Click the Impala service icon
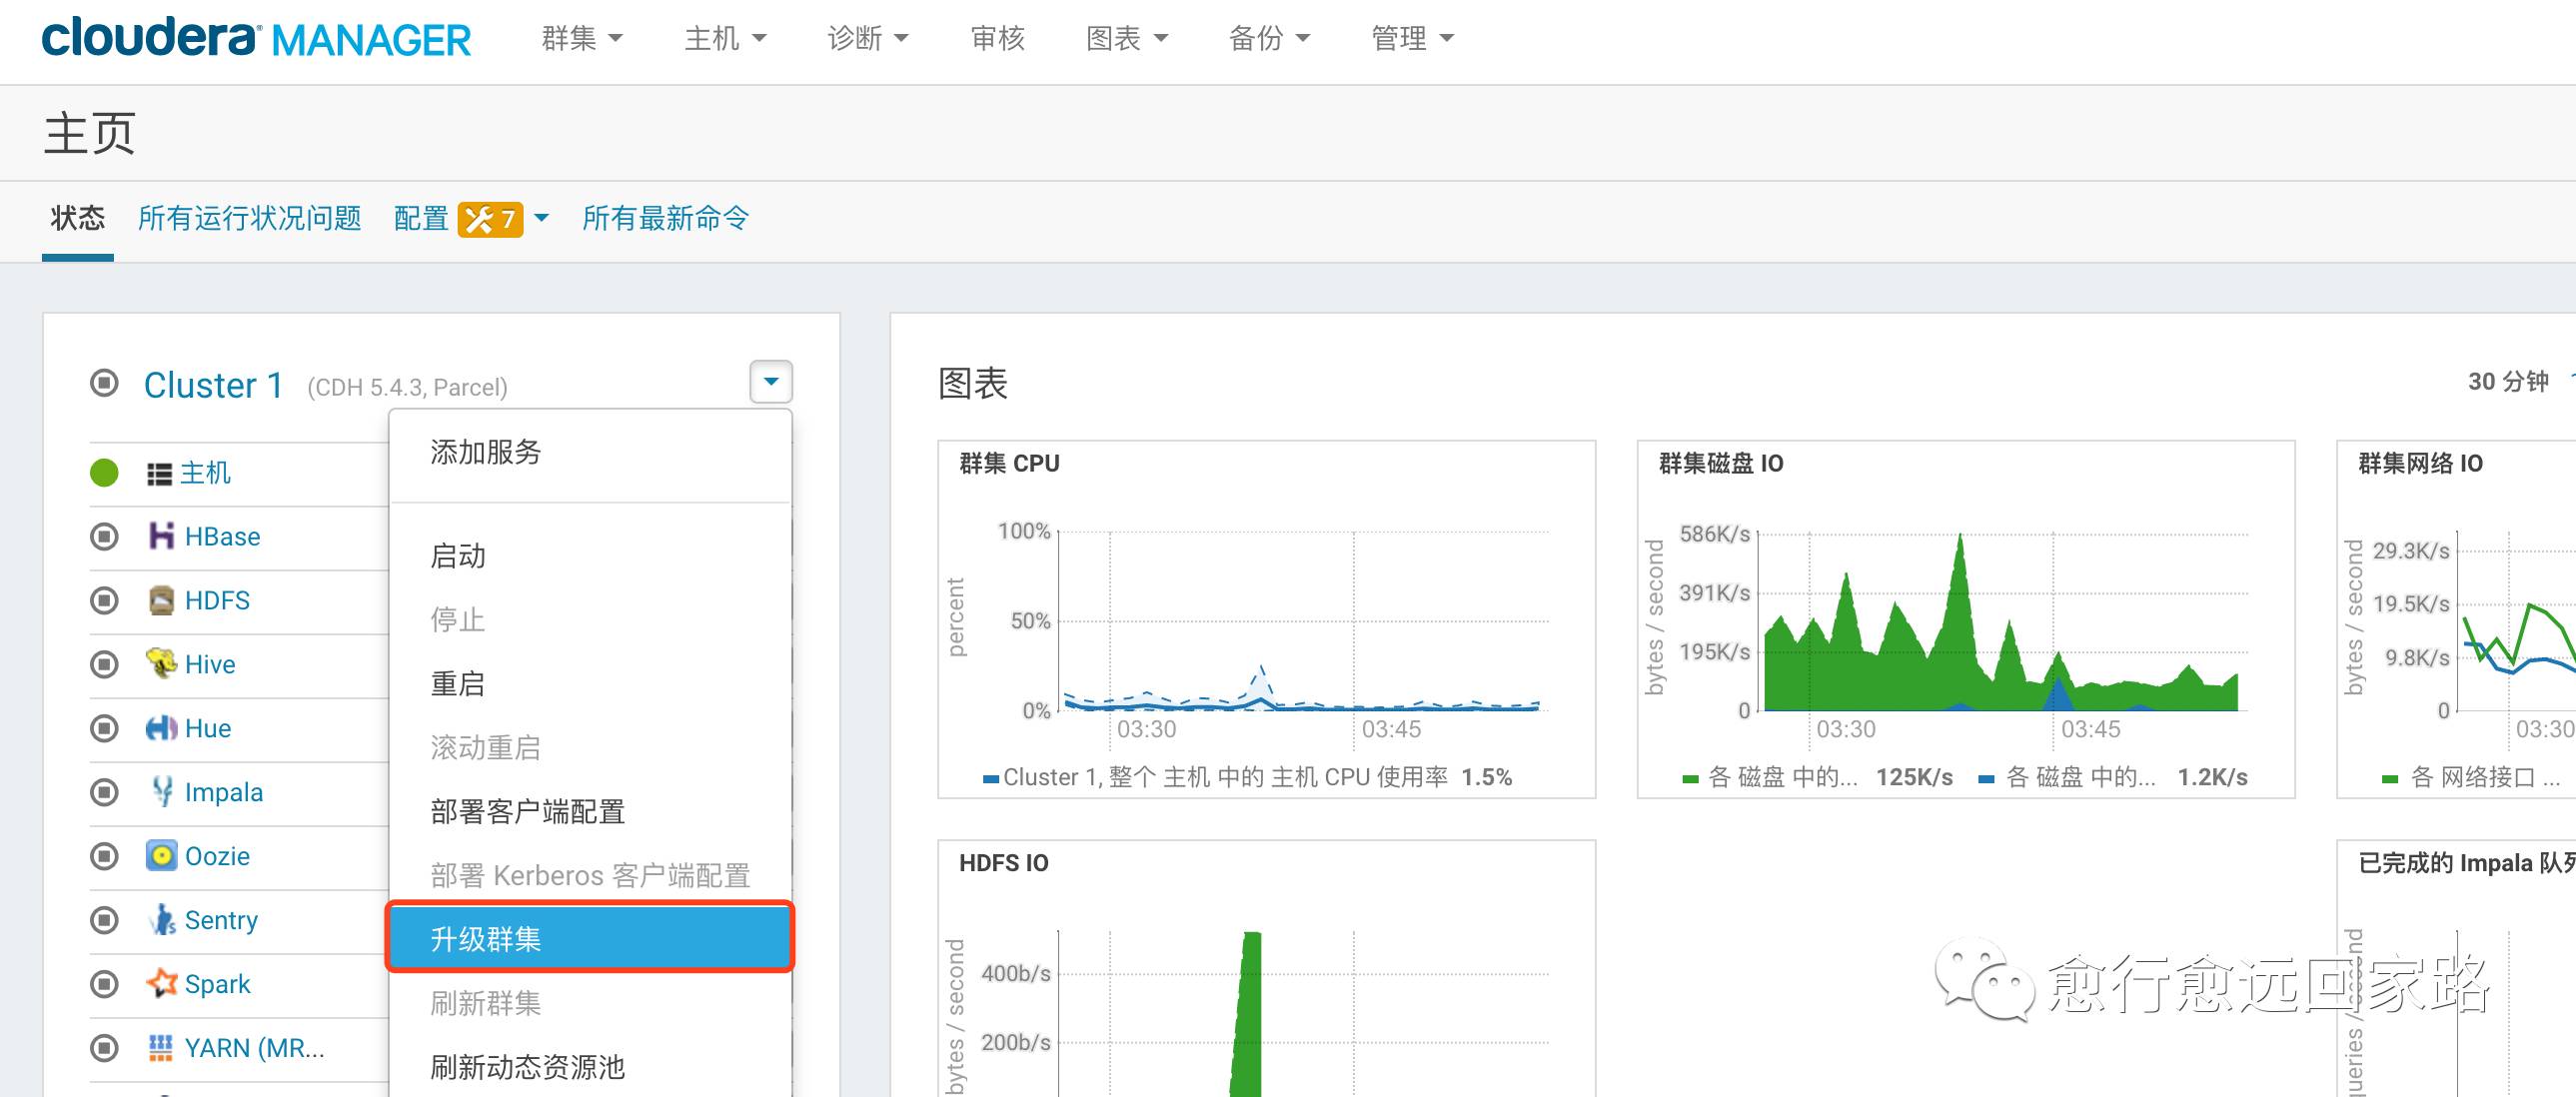Viewport: 2576px width, 1097px height. [161, 792]
